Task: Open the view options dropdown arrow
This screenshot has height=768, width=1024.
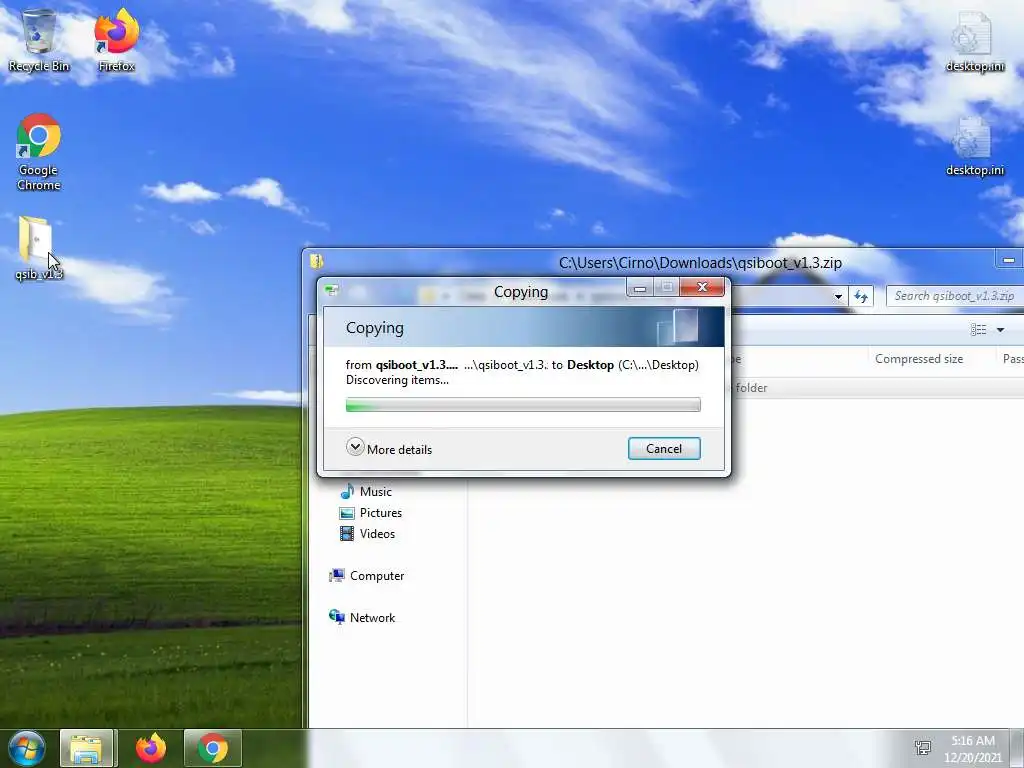Action: [x=1000, y=330]
